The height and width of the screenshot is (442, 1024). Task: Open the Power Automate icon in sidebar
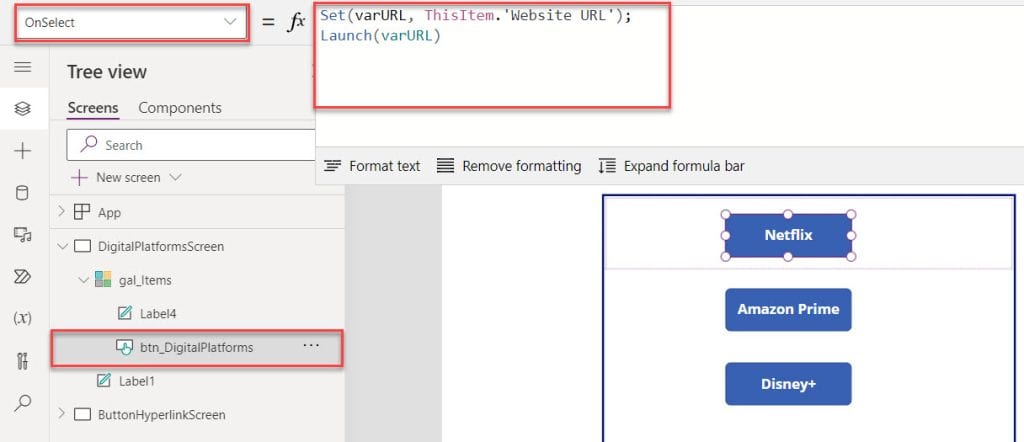tap(22, 277)
